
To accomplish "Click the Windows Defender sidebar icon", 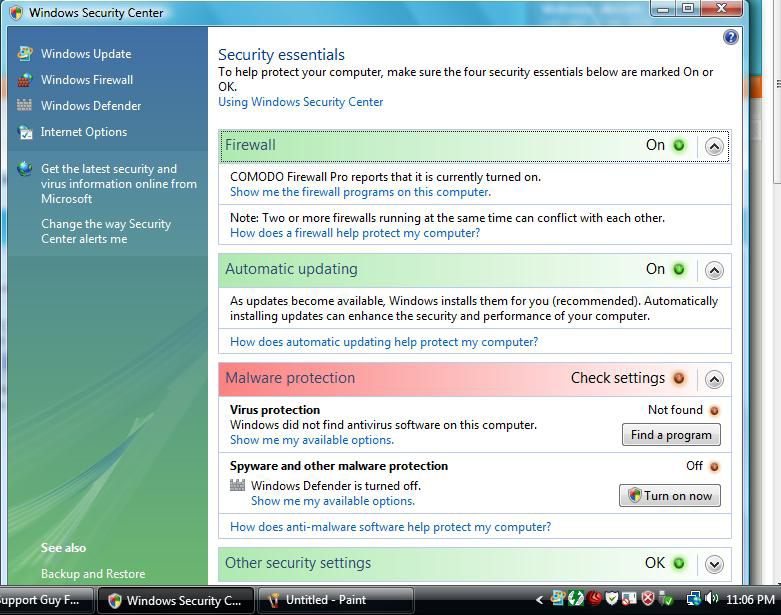I will tap(24, 105).
